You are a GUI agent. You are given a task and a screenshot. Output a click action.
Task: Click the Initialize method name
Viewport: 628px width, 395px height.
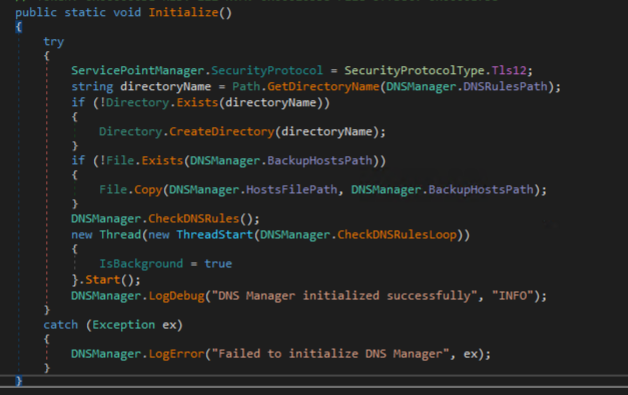coord(183,12)
